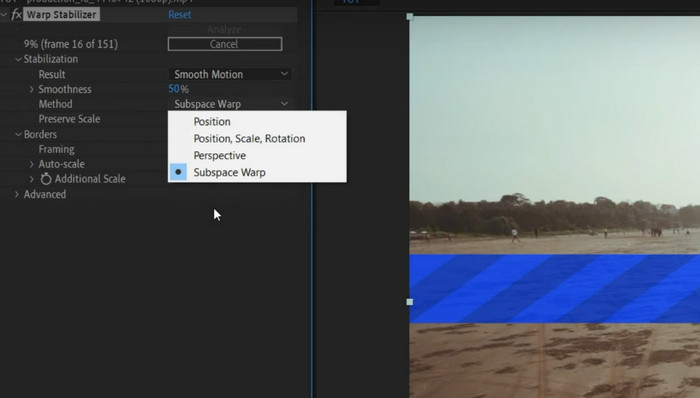This screenshot has width=700, height=398.
Task: Click the Framing property label
Action: [x=56, y=149]
